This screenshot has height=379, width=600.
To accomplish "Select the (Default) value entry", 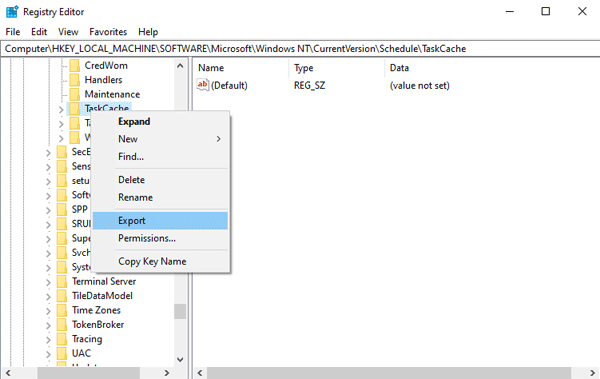I will (229, 85).
